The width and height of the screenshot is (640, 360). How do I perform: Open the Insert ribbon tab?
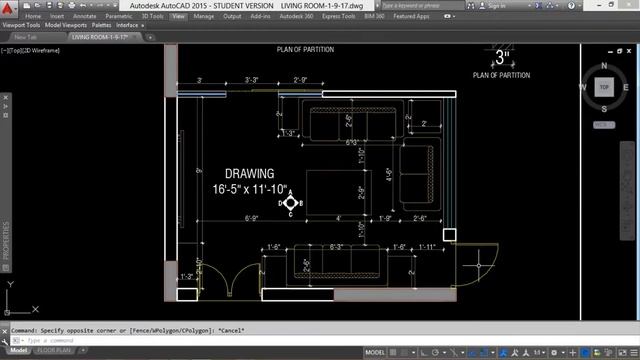point(57,16)
